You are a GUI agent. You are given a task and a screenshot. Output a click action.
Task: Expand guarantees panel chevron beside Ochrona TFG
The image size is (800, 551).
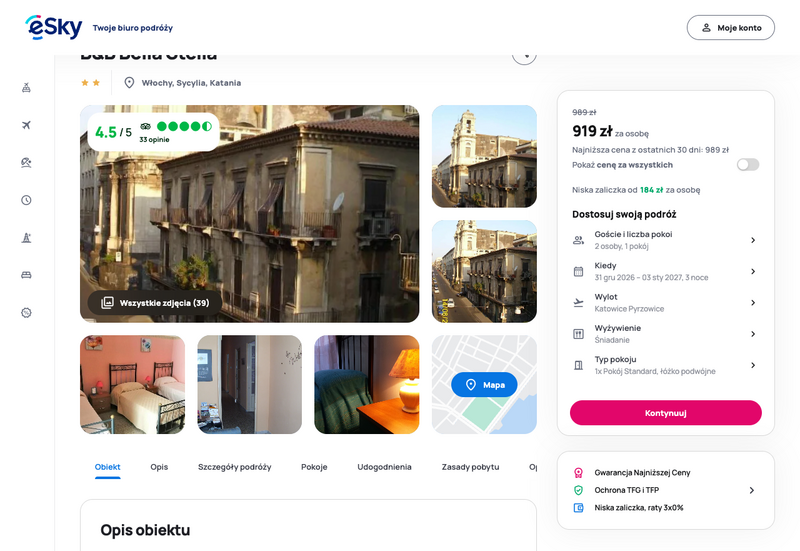752,490
